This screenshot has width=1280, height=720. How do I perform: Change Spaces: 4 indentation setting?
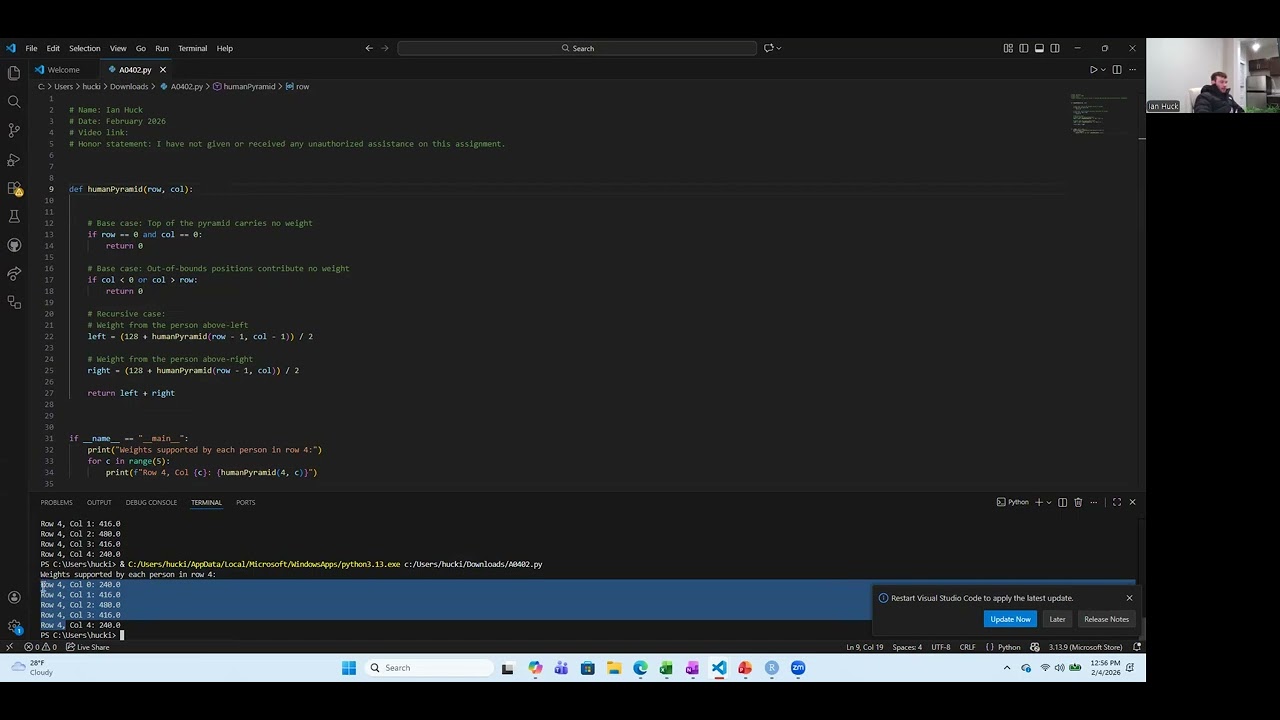[907, 647]
